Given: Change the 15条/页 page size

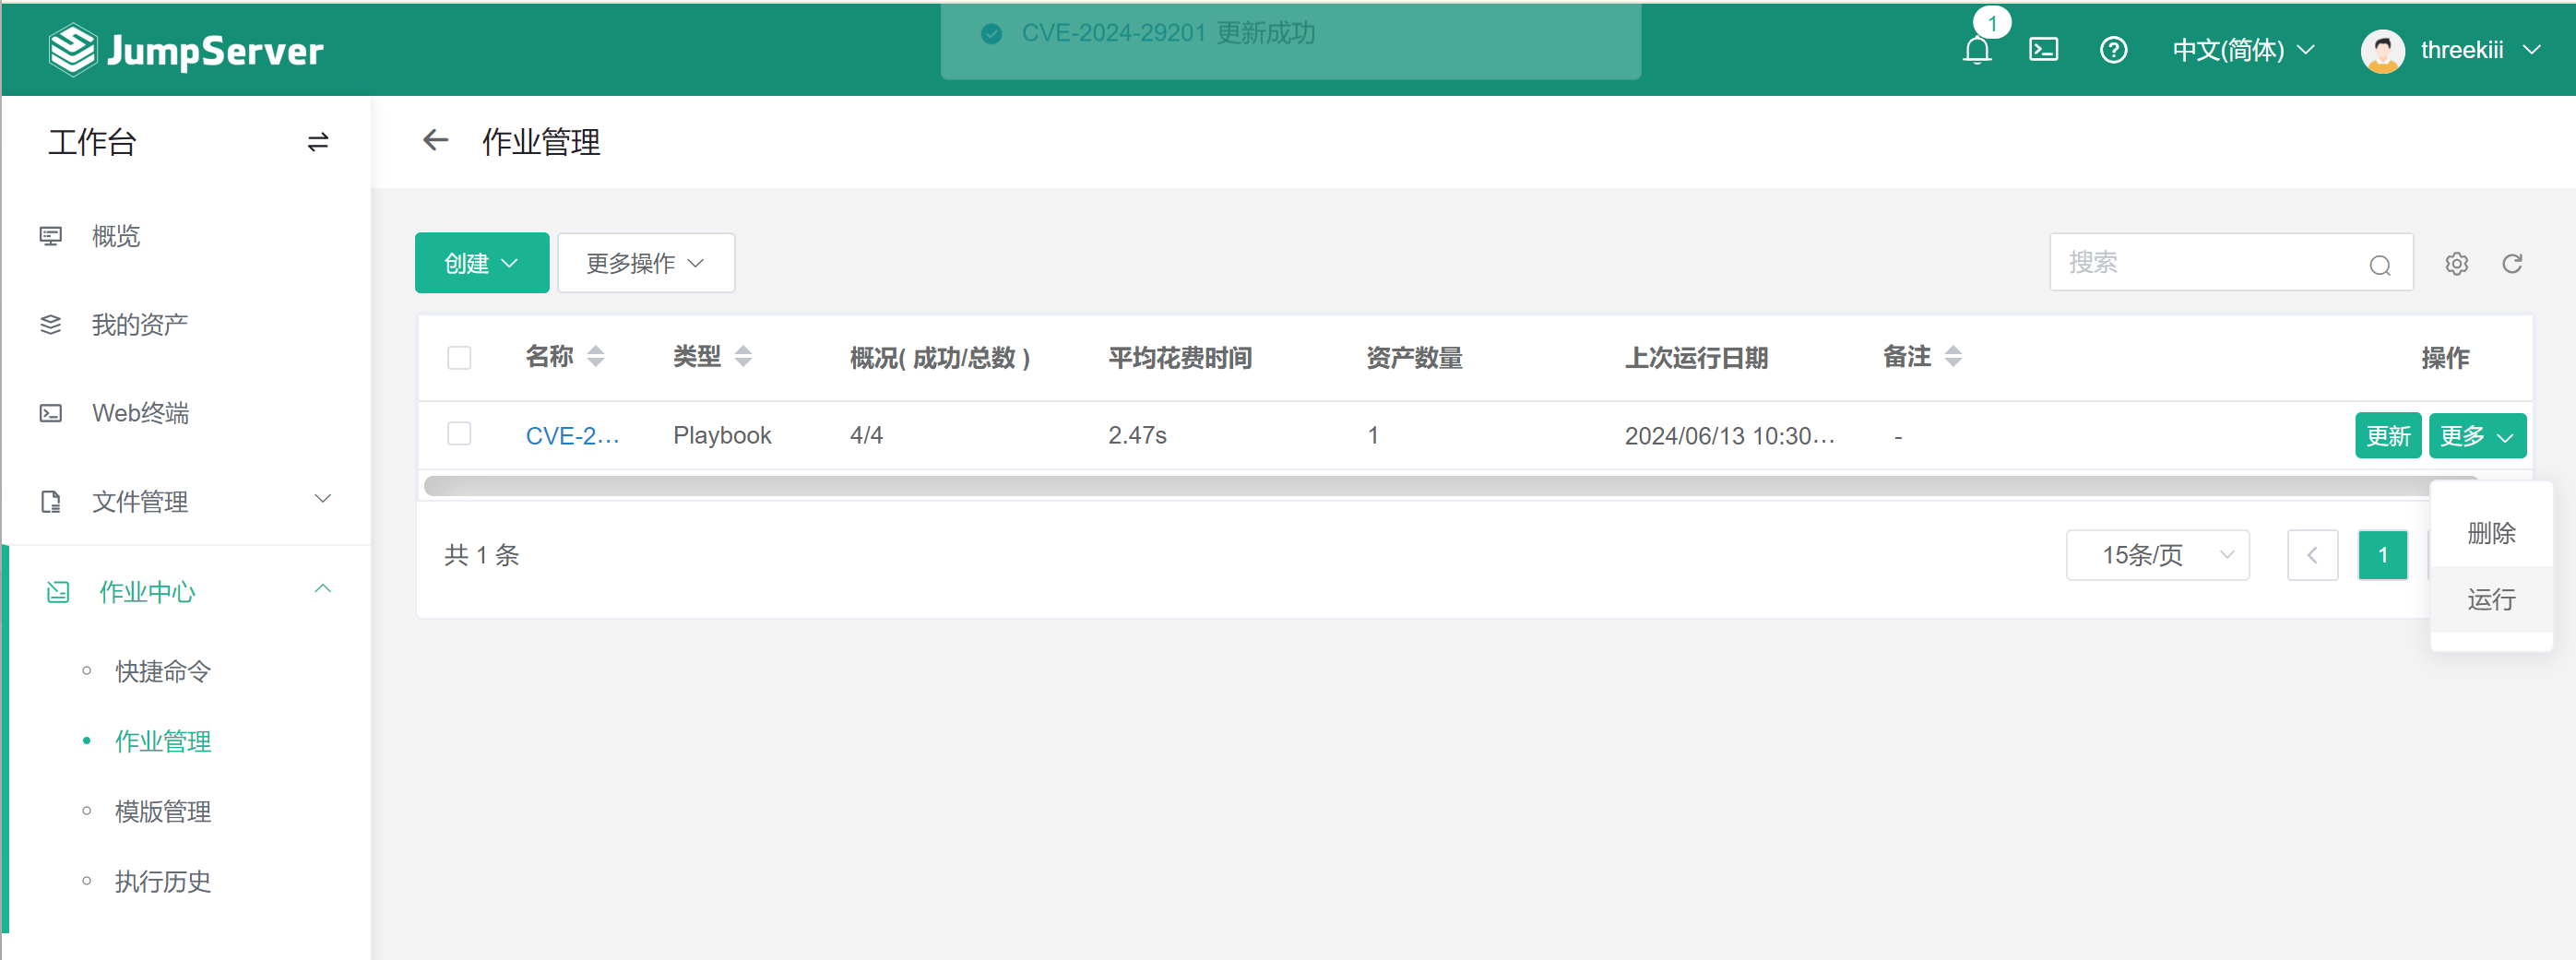Looking at the screenshot, I should tap(2157, 555).
